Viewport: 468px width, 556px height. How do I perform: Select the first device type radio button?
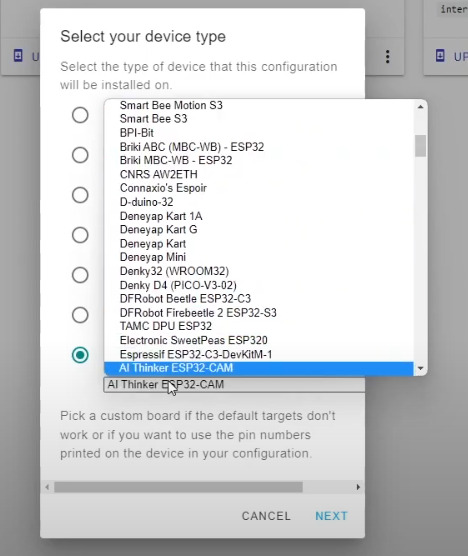click(80, 115)
